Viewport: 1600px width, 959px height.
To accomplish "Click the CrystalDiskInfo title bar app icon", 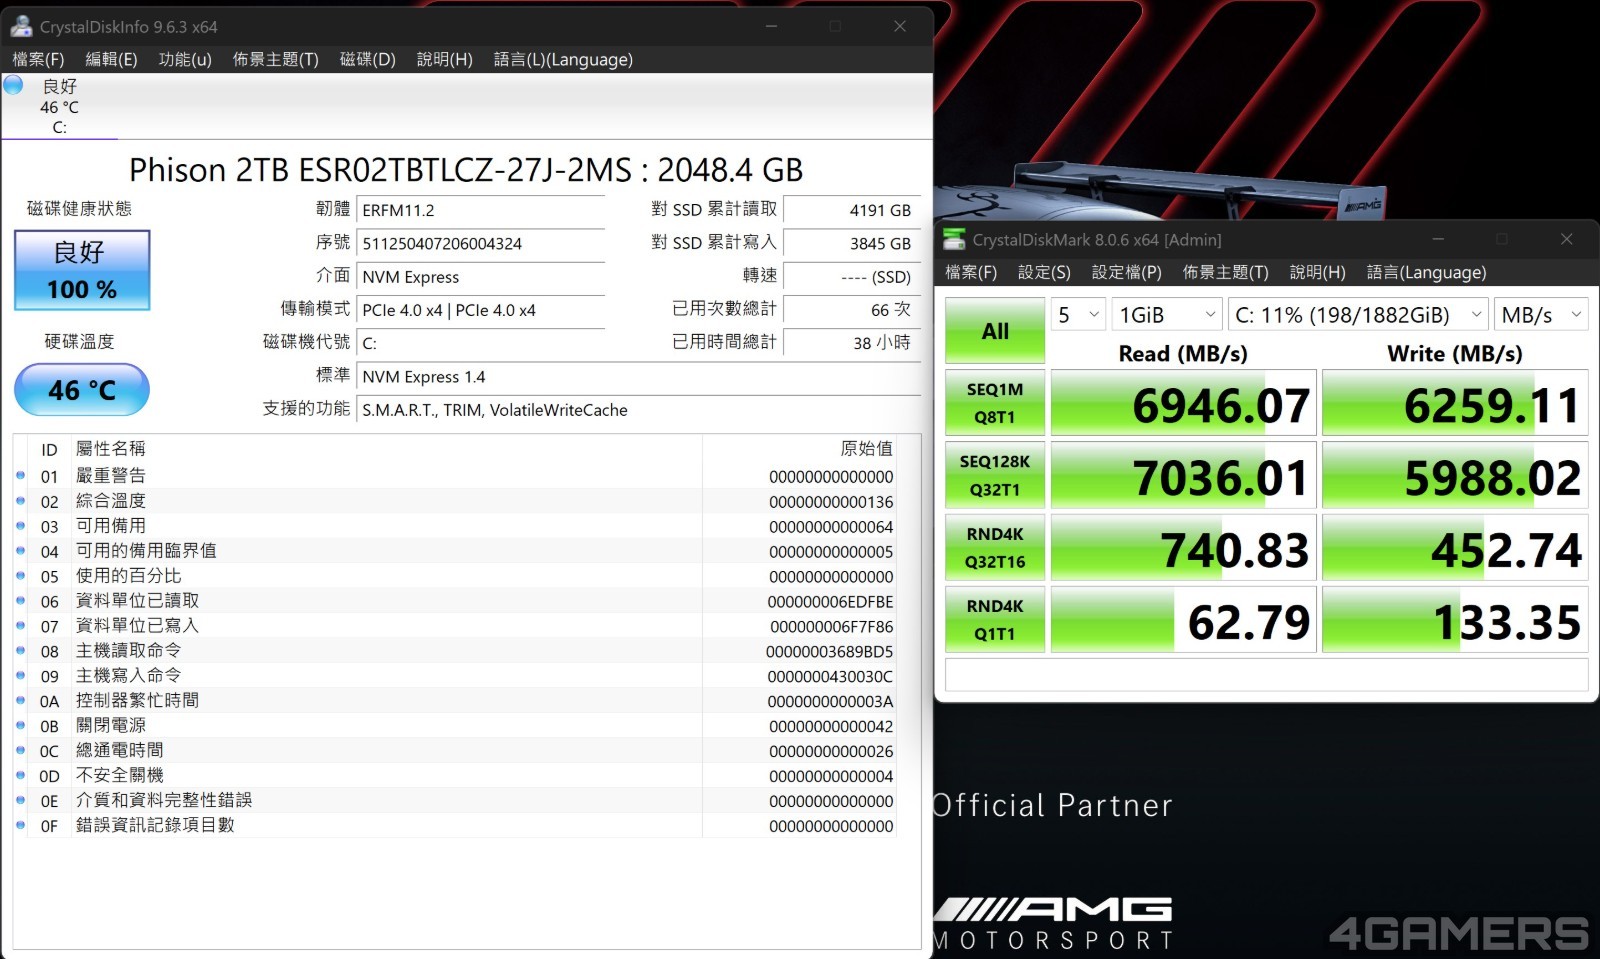I will click(21, 27).
